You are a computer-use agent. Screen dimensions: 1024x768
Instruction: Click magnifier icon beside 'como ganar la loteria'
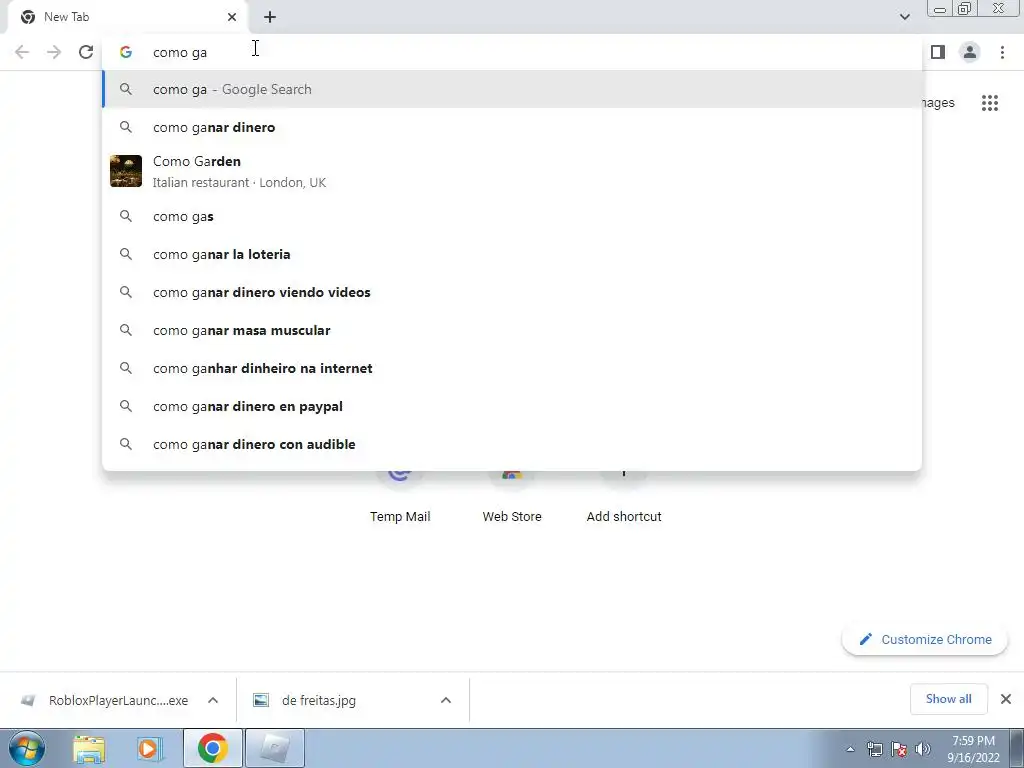pos(126,254)
